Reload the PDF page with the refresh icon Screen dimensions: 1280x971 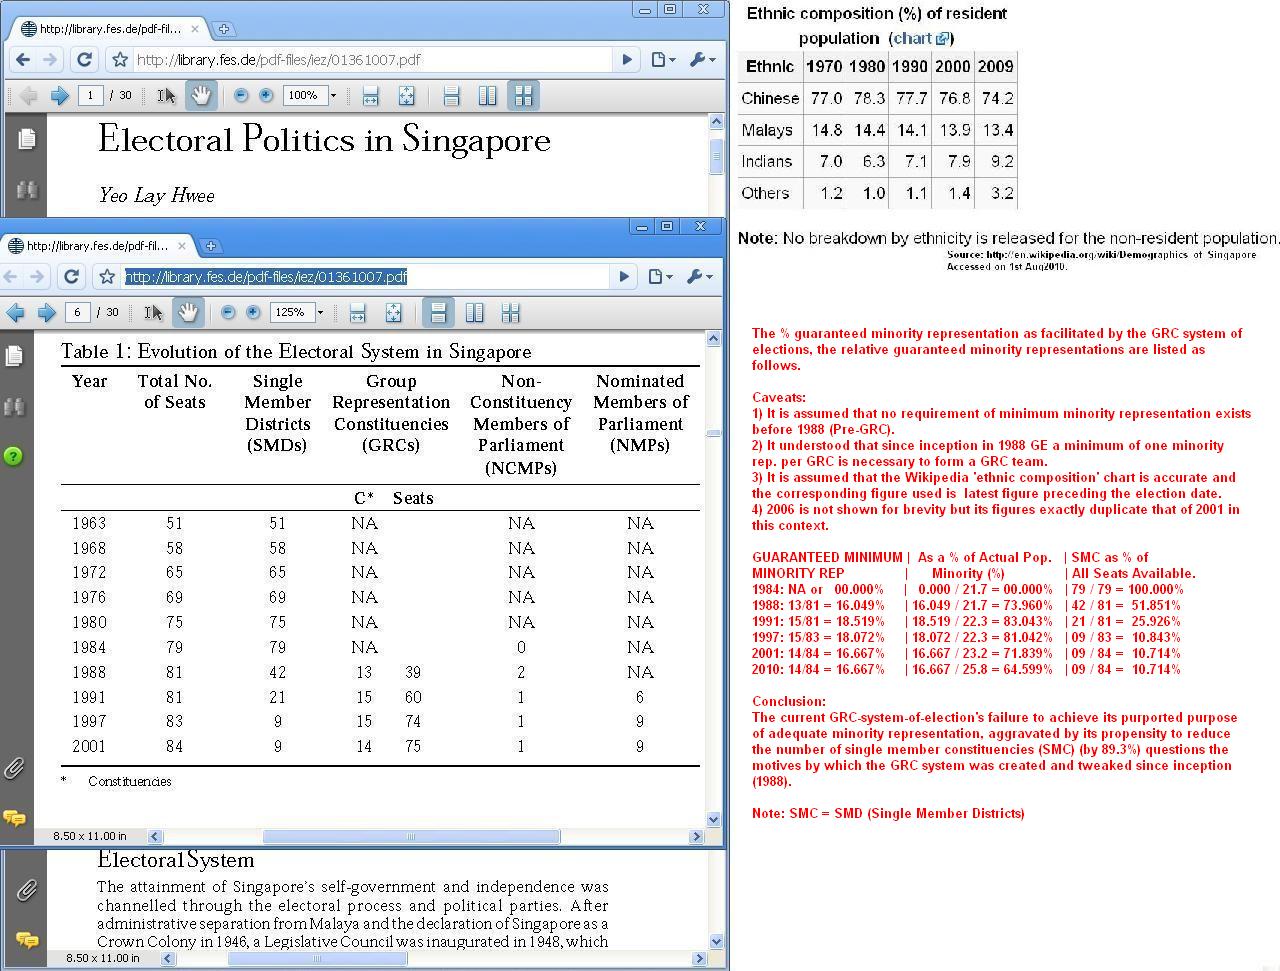[x=70, y=276]
